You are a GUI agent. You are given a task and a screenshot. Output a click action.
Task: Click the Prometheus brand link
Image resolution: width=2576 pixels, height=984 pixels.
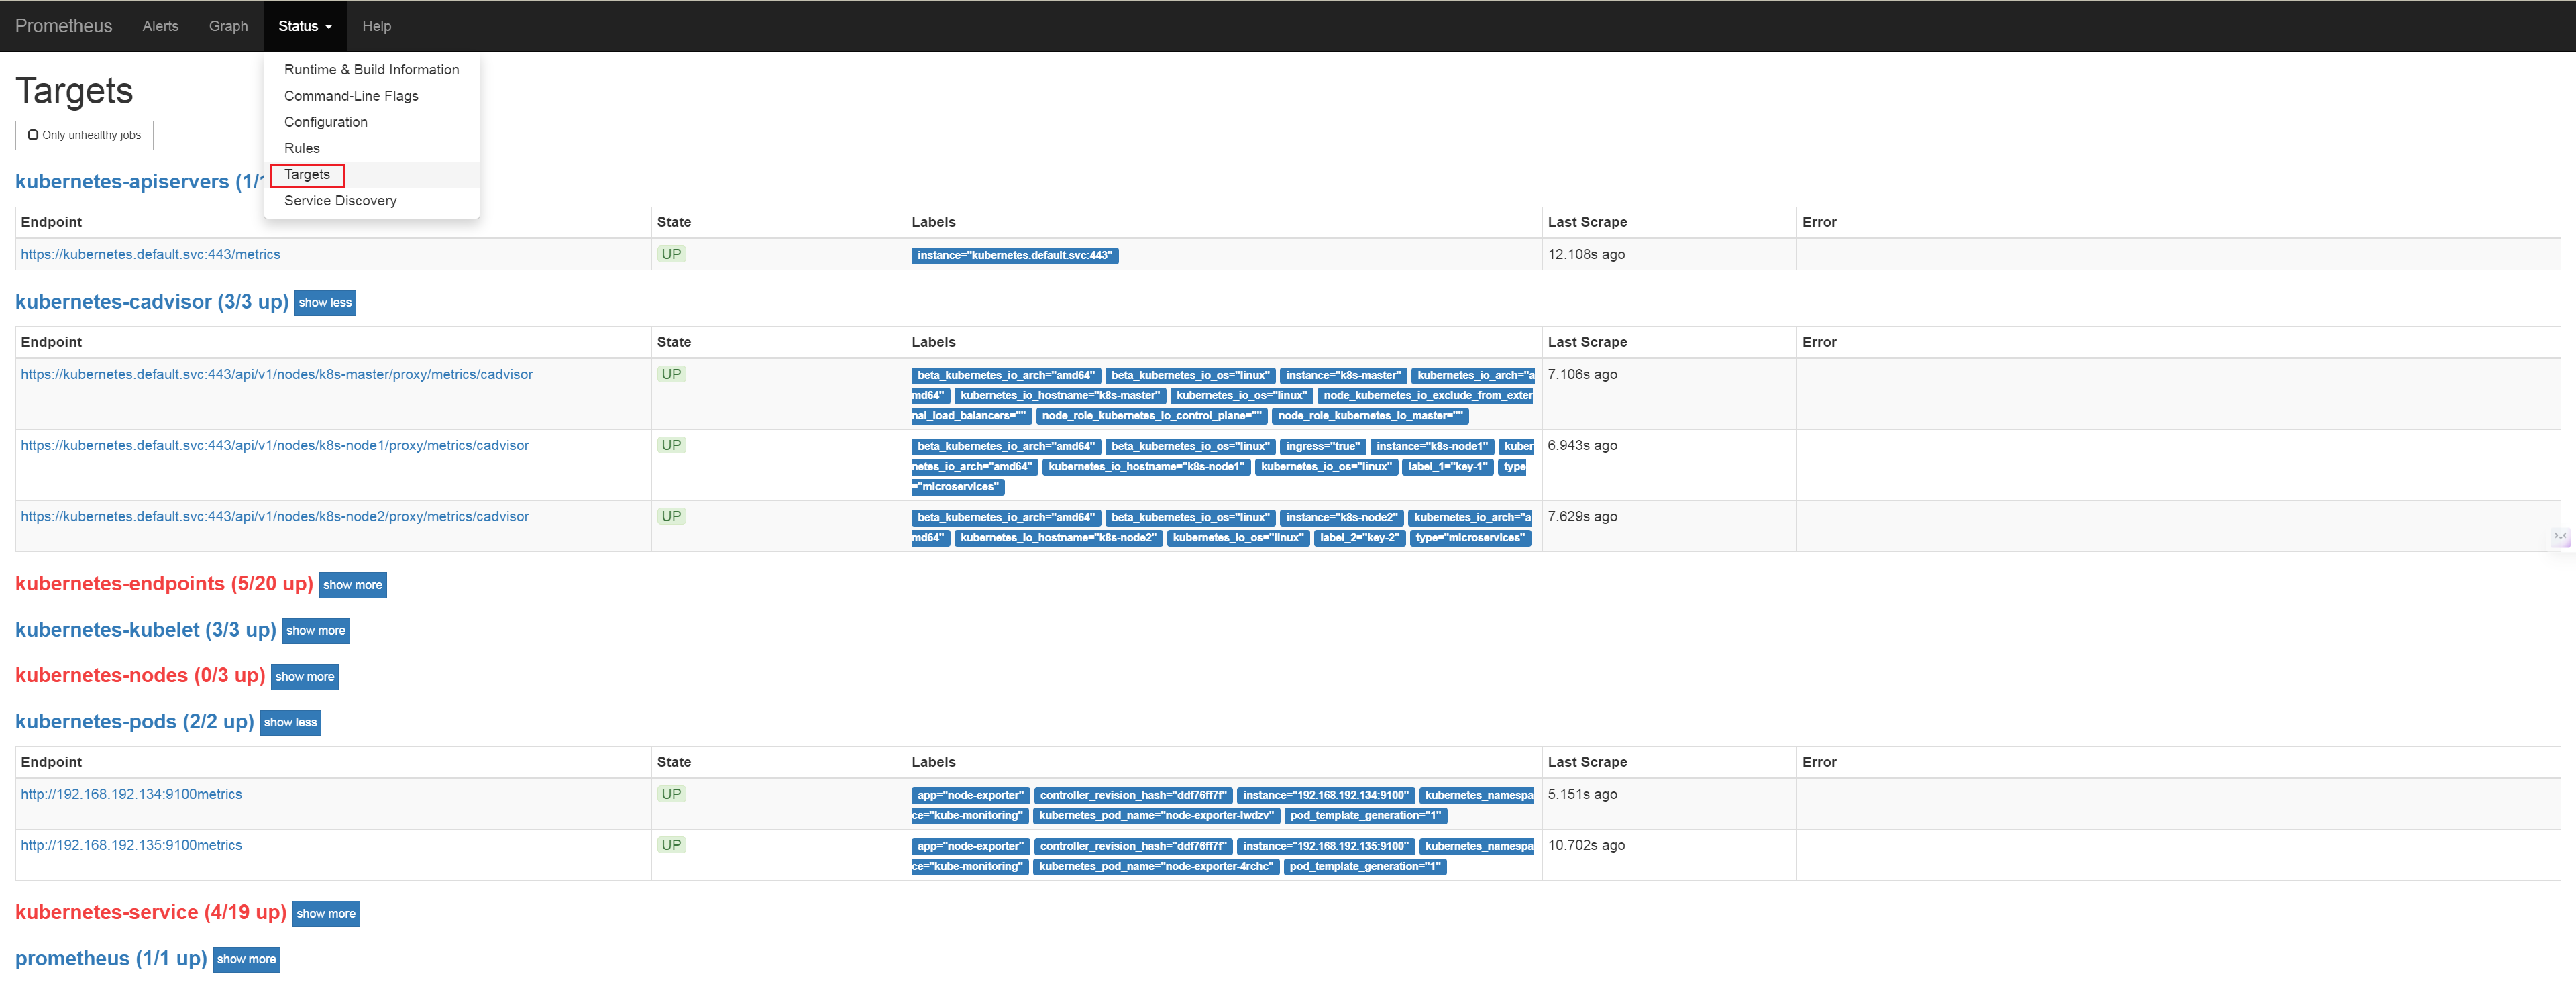[63, 26]
